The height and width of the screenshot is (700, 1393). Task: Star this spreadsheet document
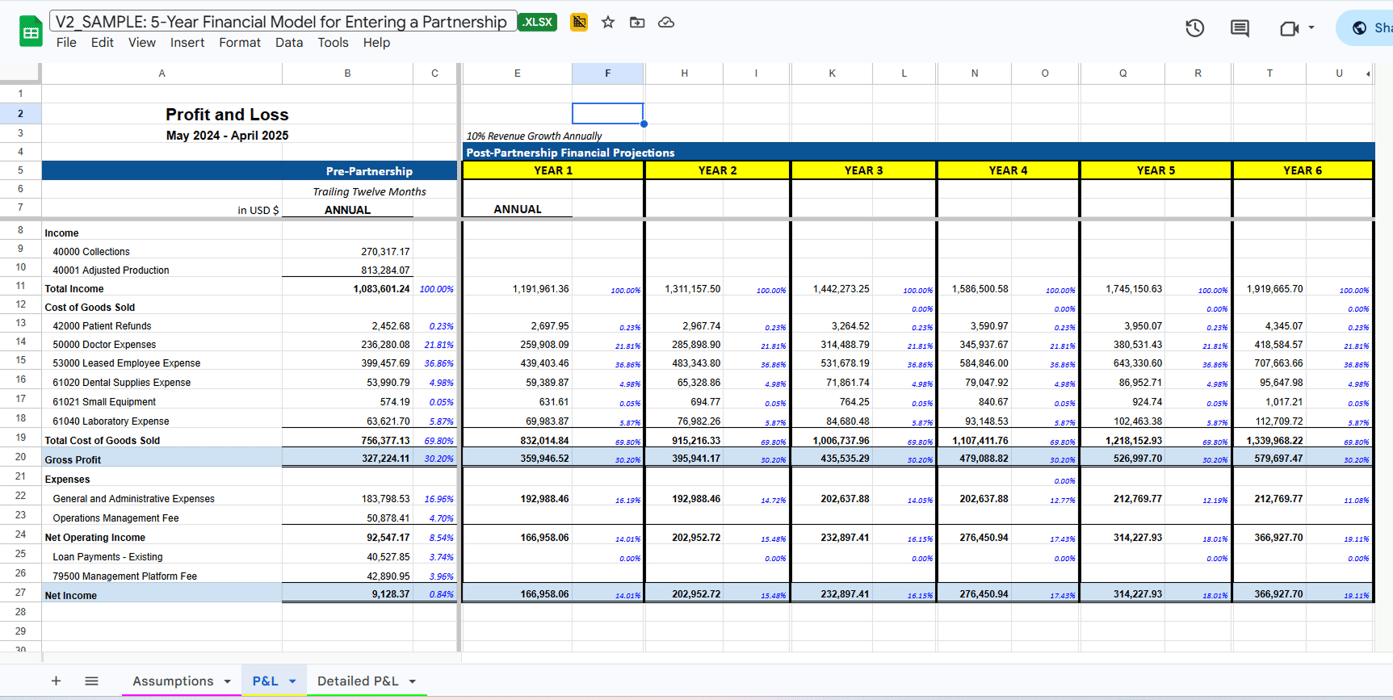pyautogui.click(x=608, y=22)
